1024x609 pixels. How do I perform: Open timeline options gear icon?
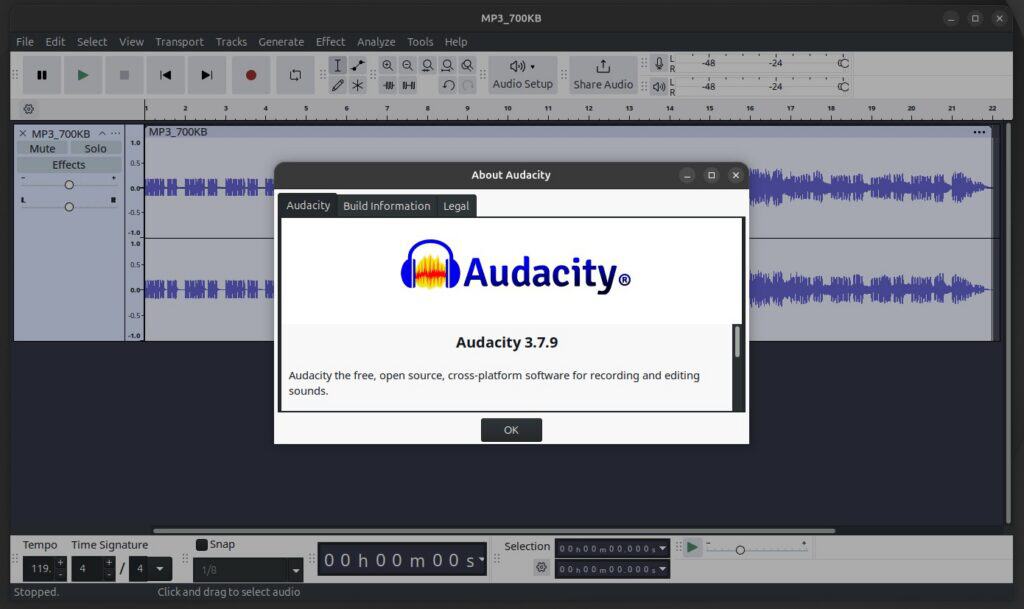coord(29,109)
